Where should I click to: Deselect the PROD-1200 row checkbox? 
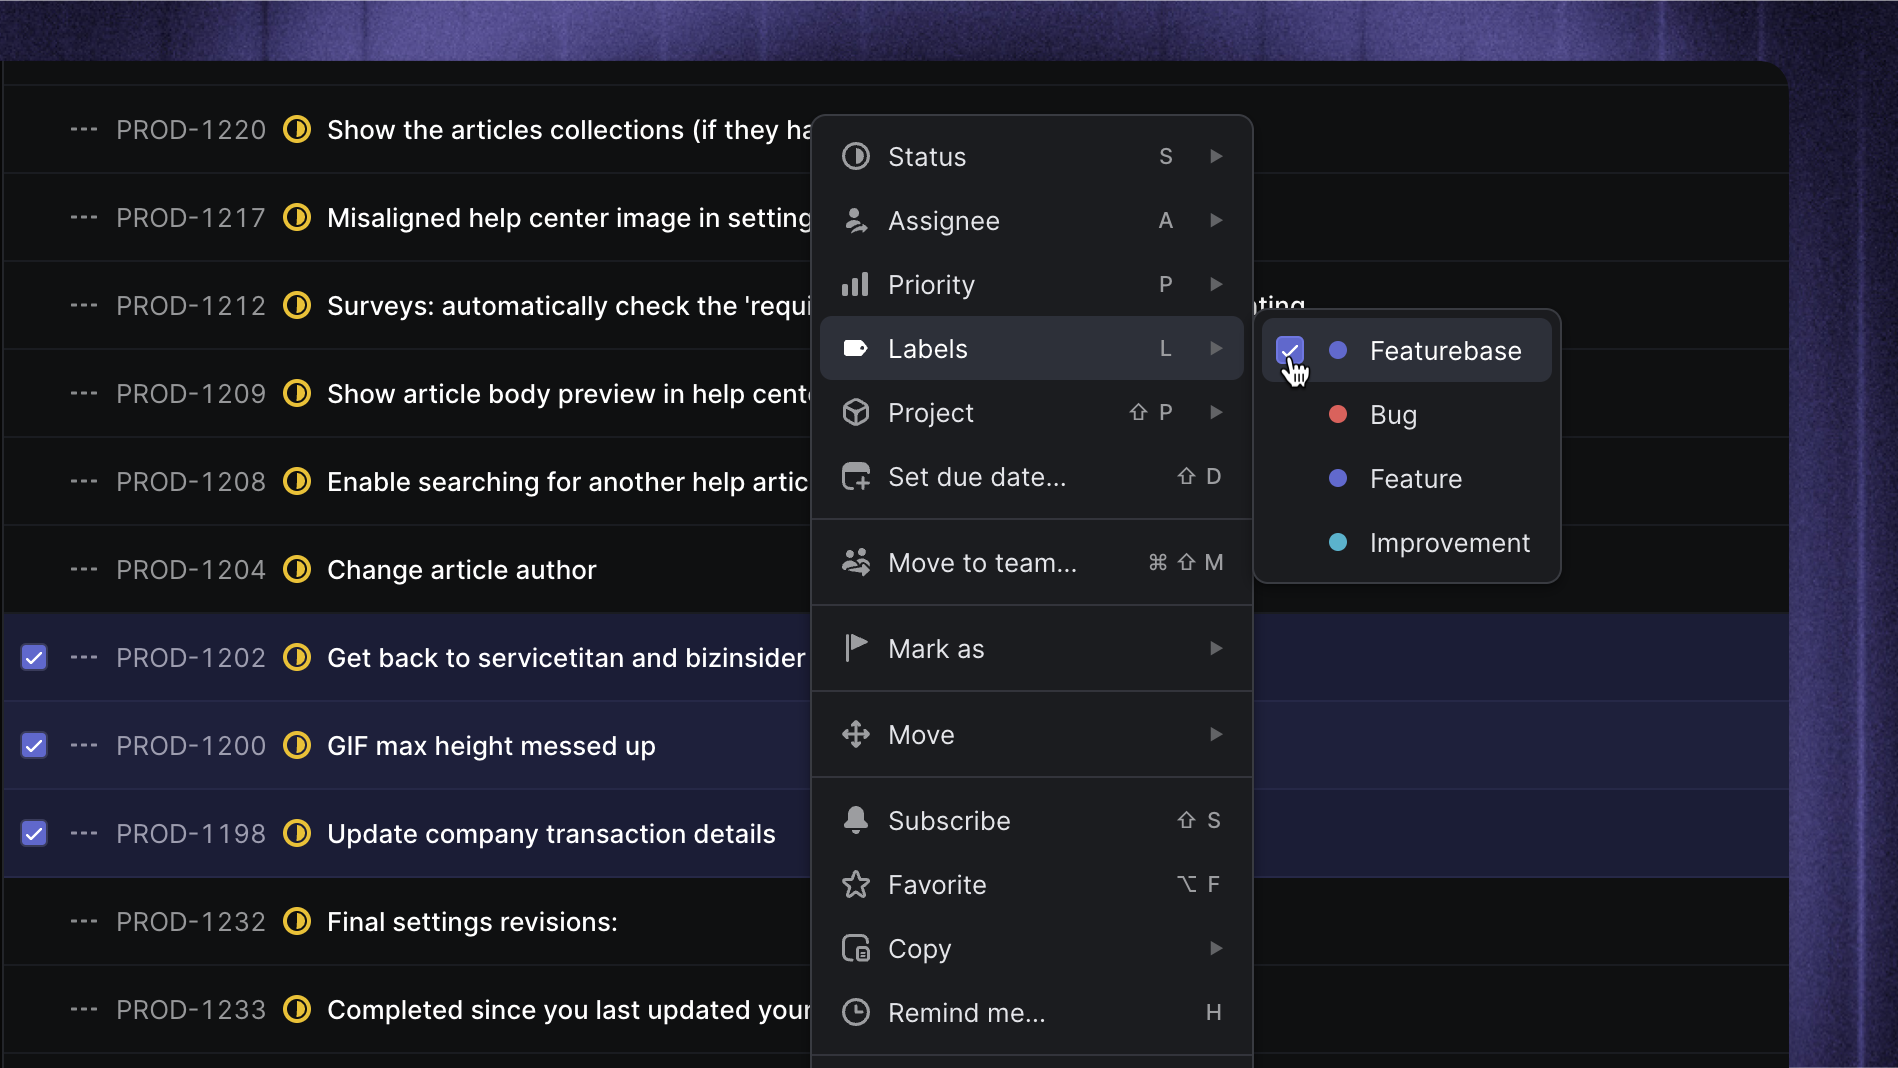[x=34, y=746]
